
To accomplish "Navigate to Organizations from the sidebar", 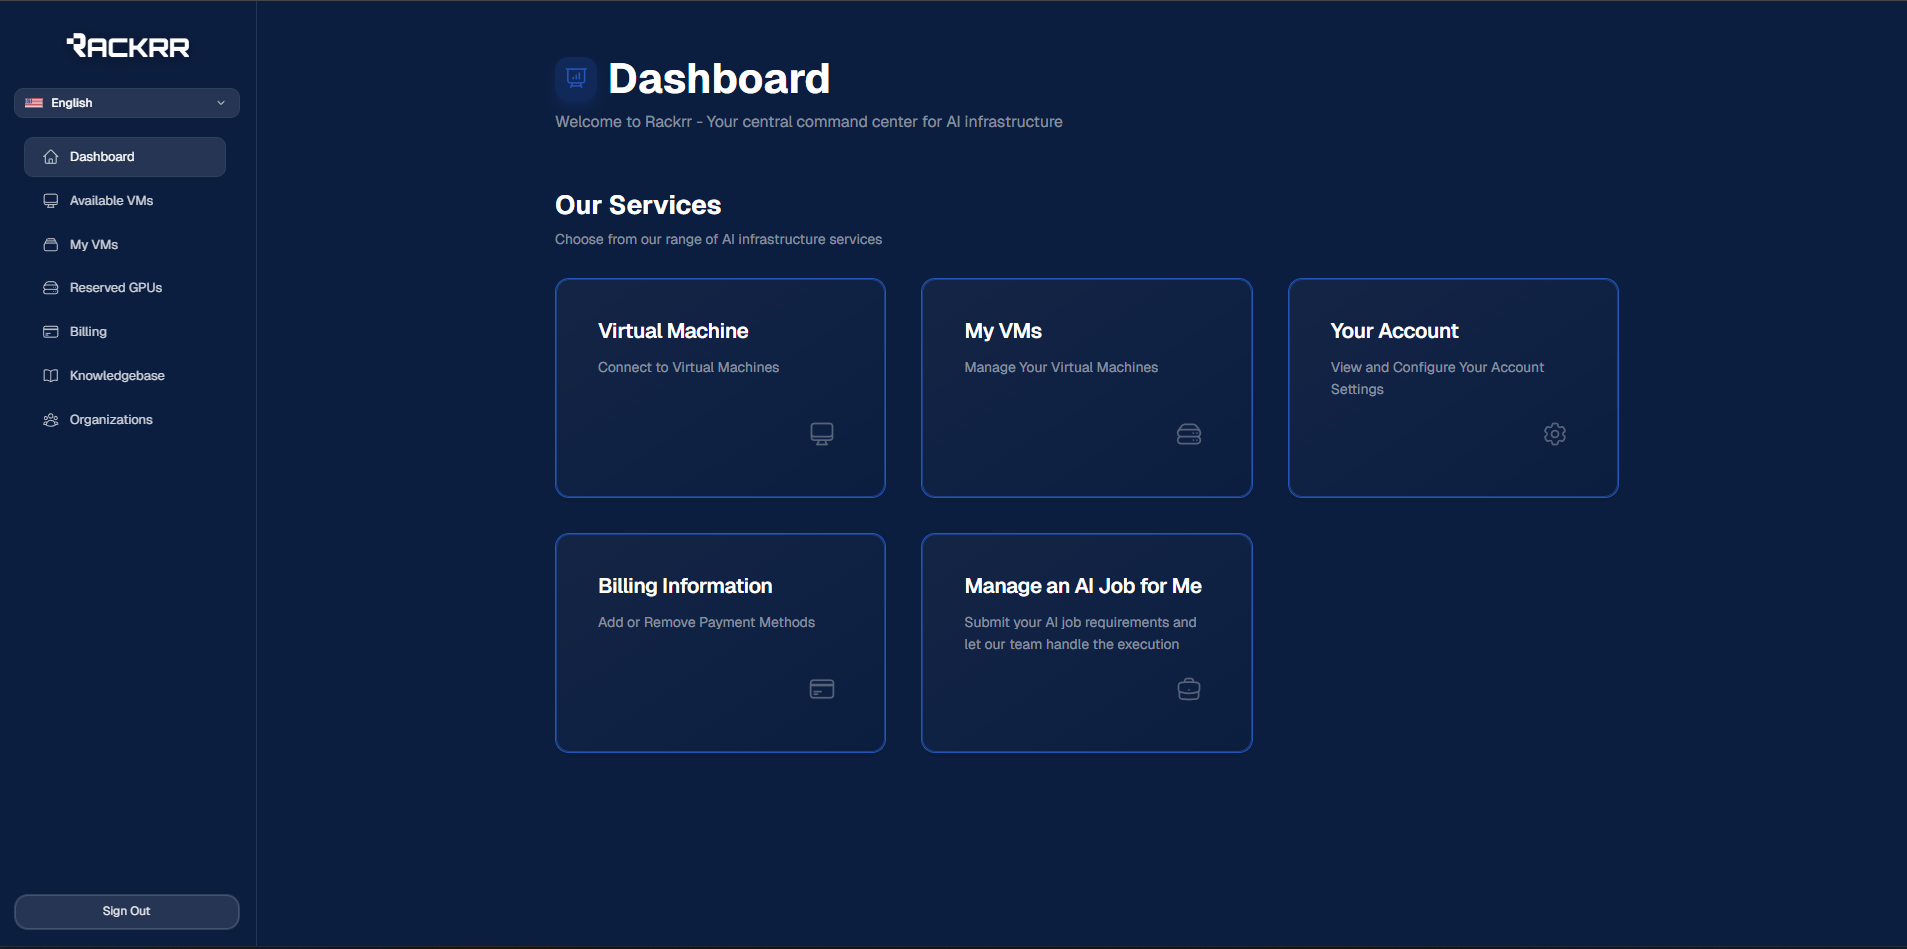I will click(111, 419).
